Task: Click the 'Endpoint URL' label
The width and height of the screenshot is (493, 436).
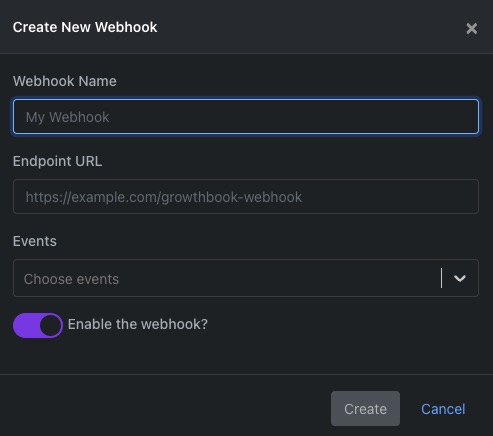Action: coord(57,161)
